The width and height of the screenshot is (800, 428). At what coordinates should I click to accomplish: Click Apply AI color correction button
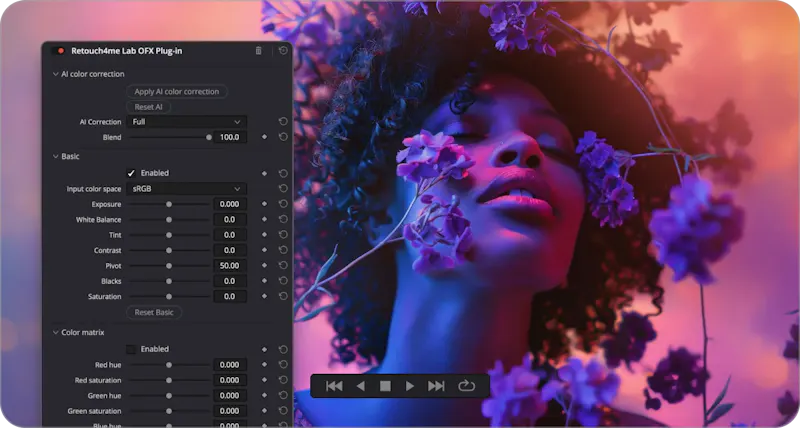177,91
